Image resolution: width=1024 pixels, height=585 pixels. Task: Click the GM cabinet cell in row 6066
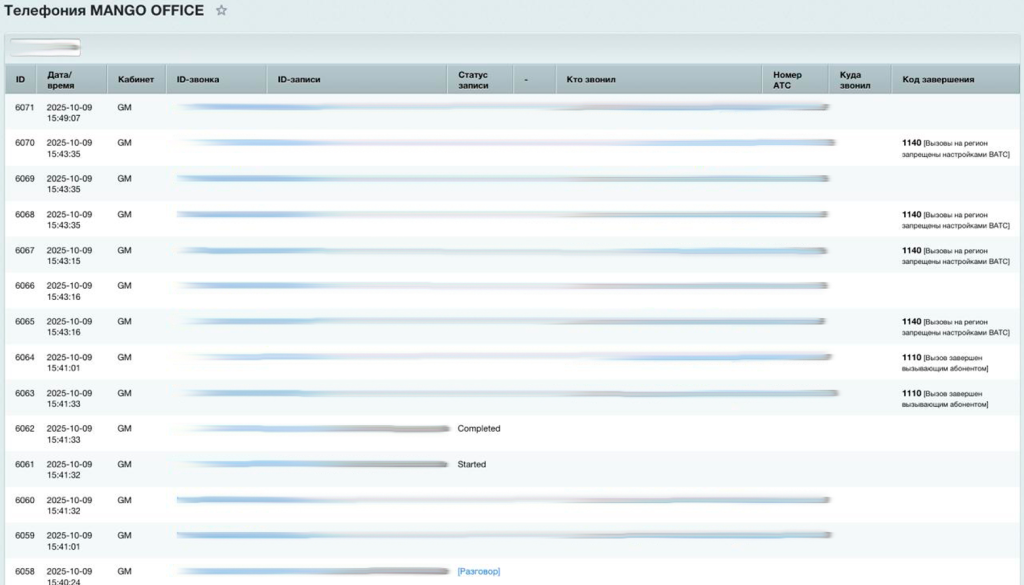point(125,286)
